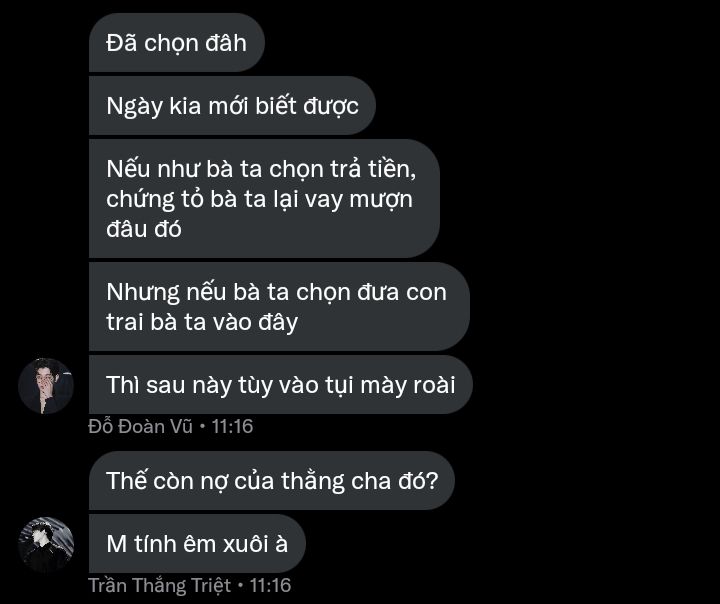
Task: Select the "Thế còn nợ của thằng cha đó?" message
Action: pos(272,480)
